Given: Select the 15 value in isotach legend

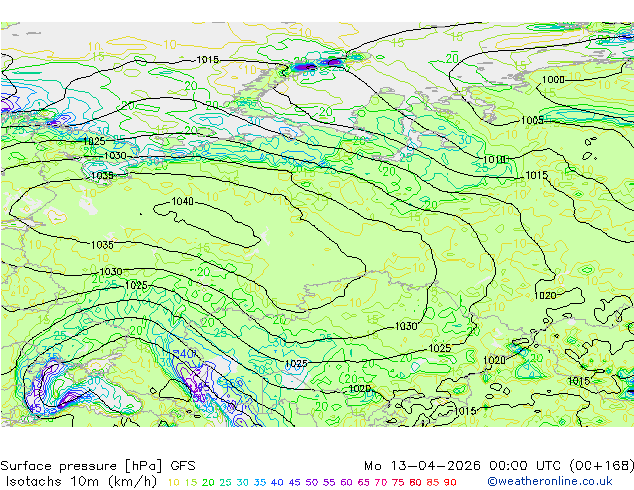Looking at the screenshot, I should coord(191,482).
